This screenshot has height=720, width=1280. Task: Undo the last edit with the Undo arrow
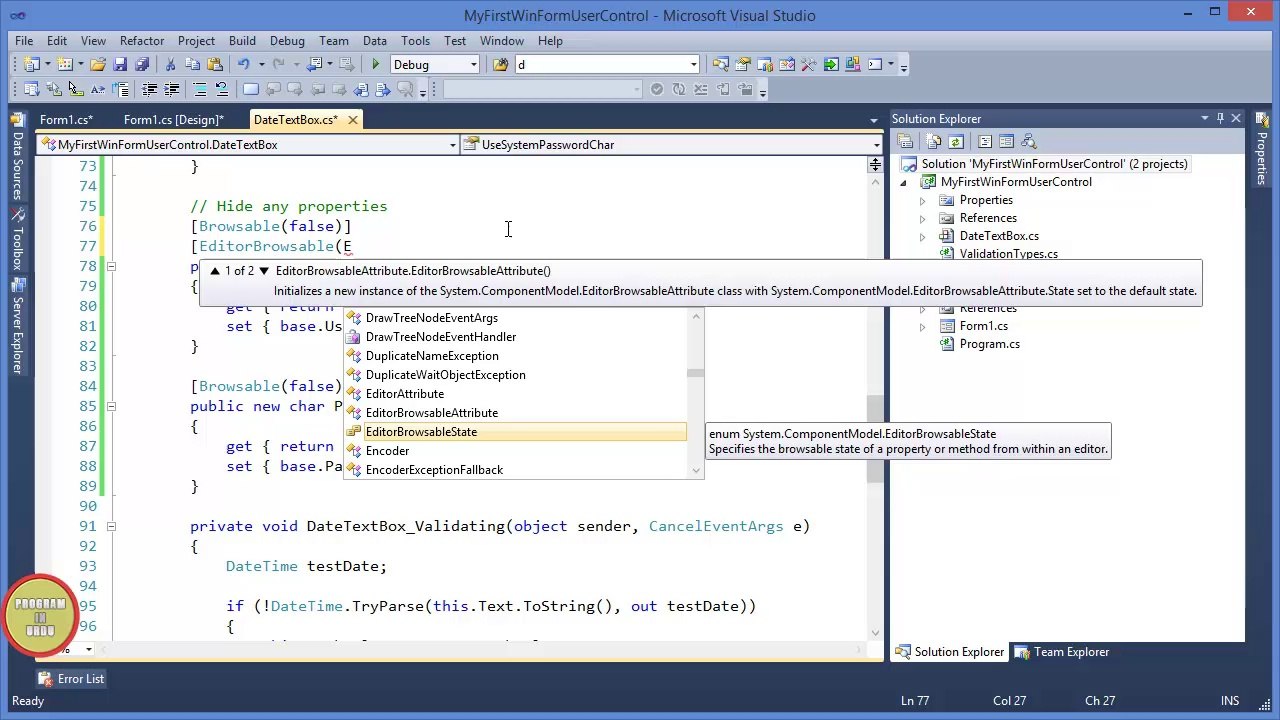[243, 64]
